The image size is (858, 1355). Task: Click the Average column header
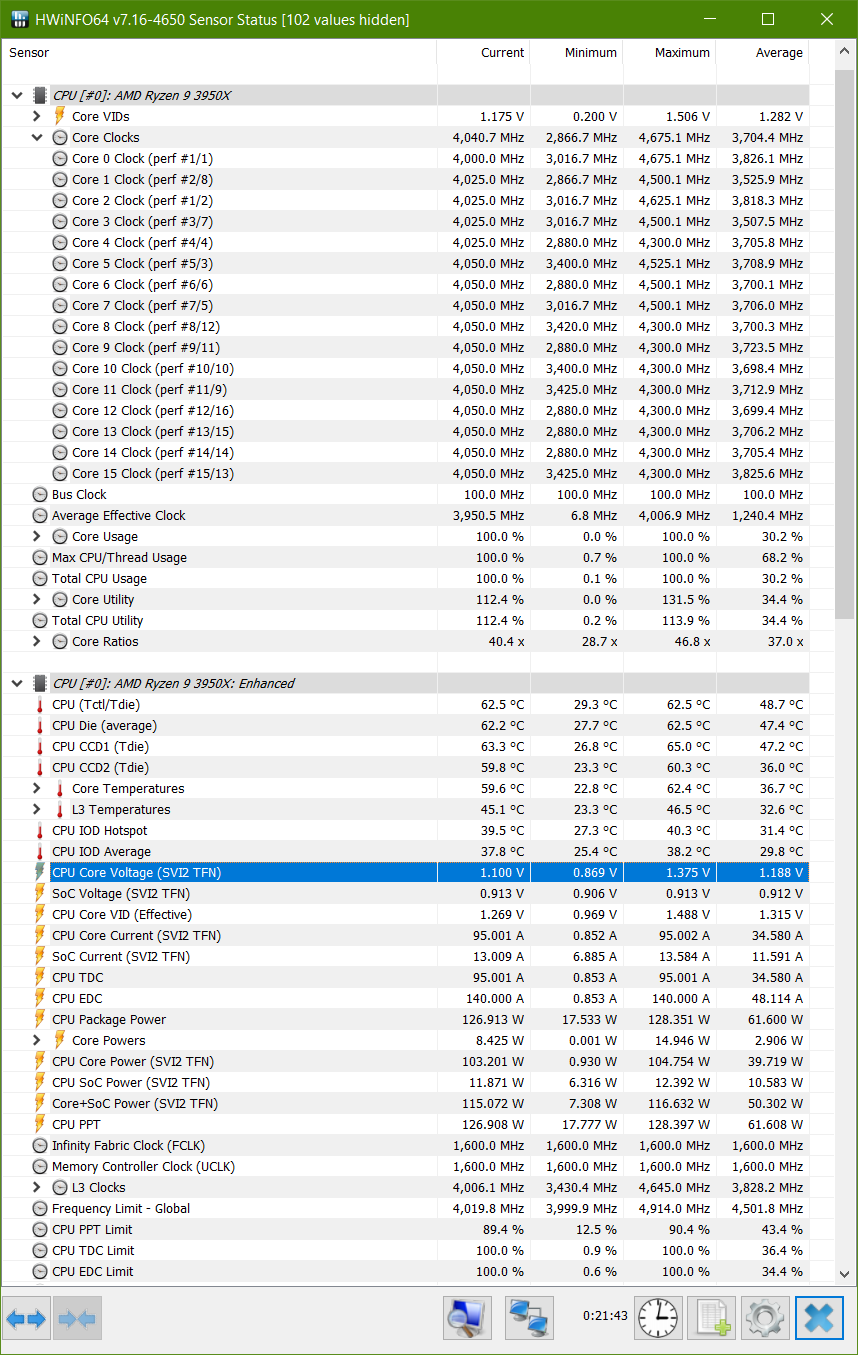[763, 53]
